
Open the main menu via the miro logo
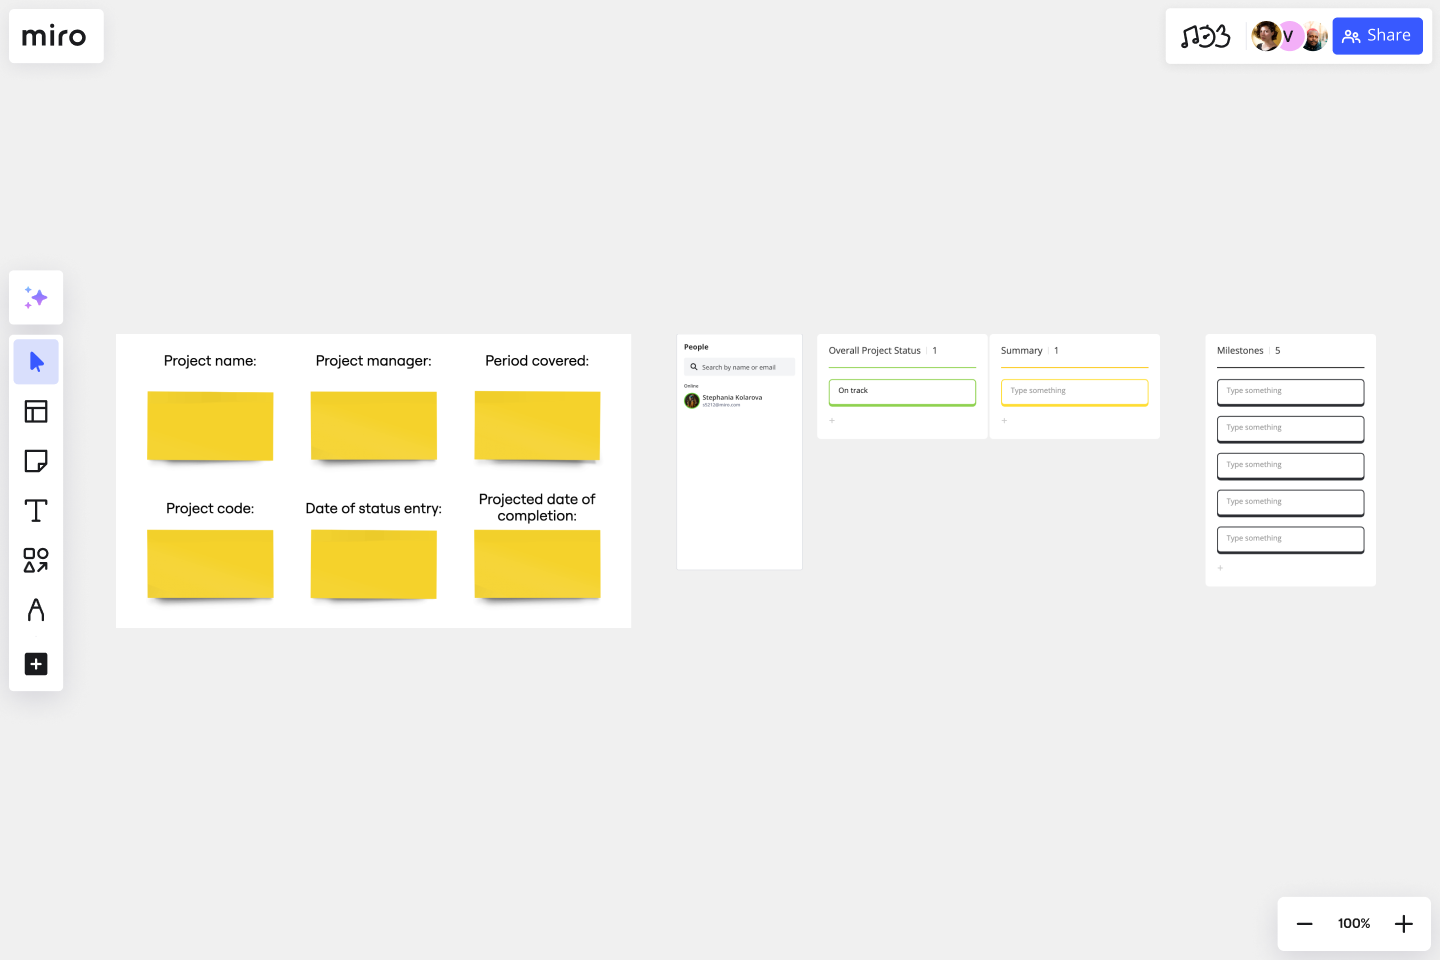55,36
